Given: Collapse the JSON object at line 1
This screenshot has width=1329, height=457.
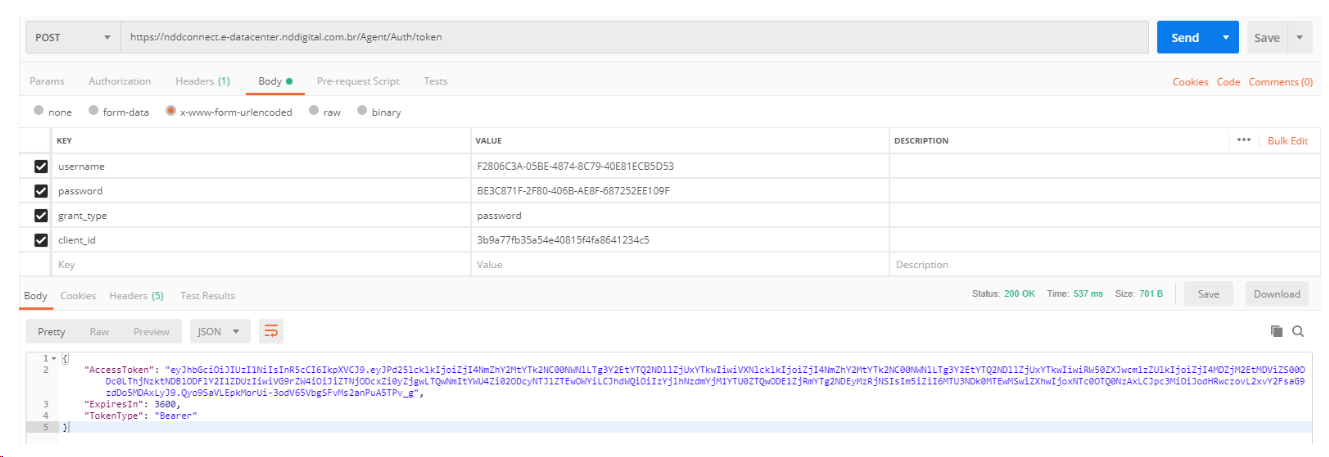Looking at the screenshot, I should pyautogui.click(x=54, y=358).
